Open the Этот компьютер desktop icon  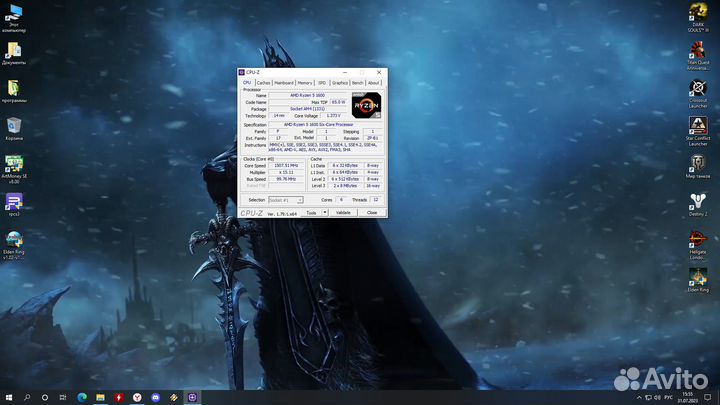pyautogui.click(x=14, y=13)
